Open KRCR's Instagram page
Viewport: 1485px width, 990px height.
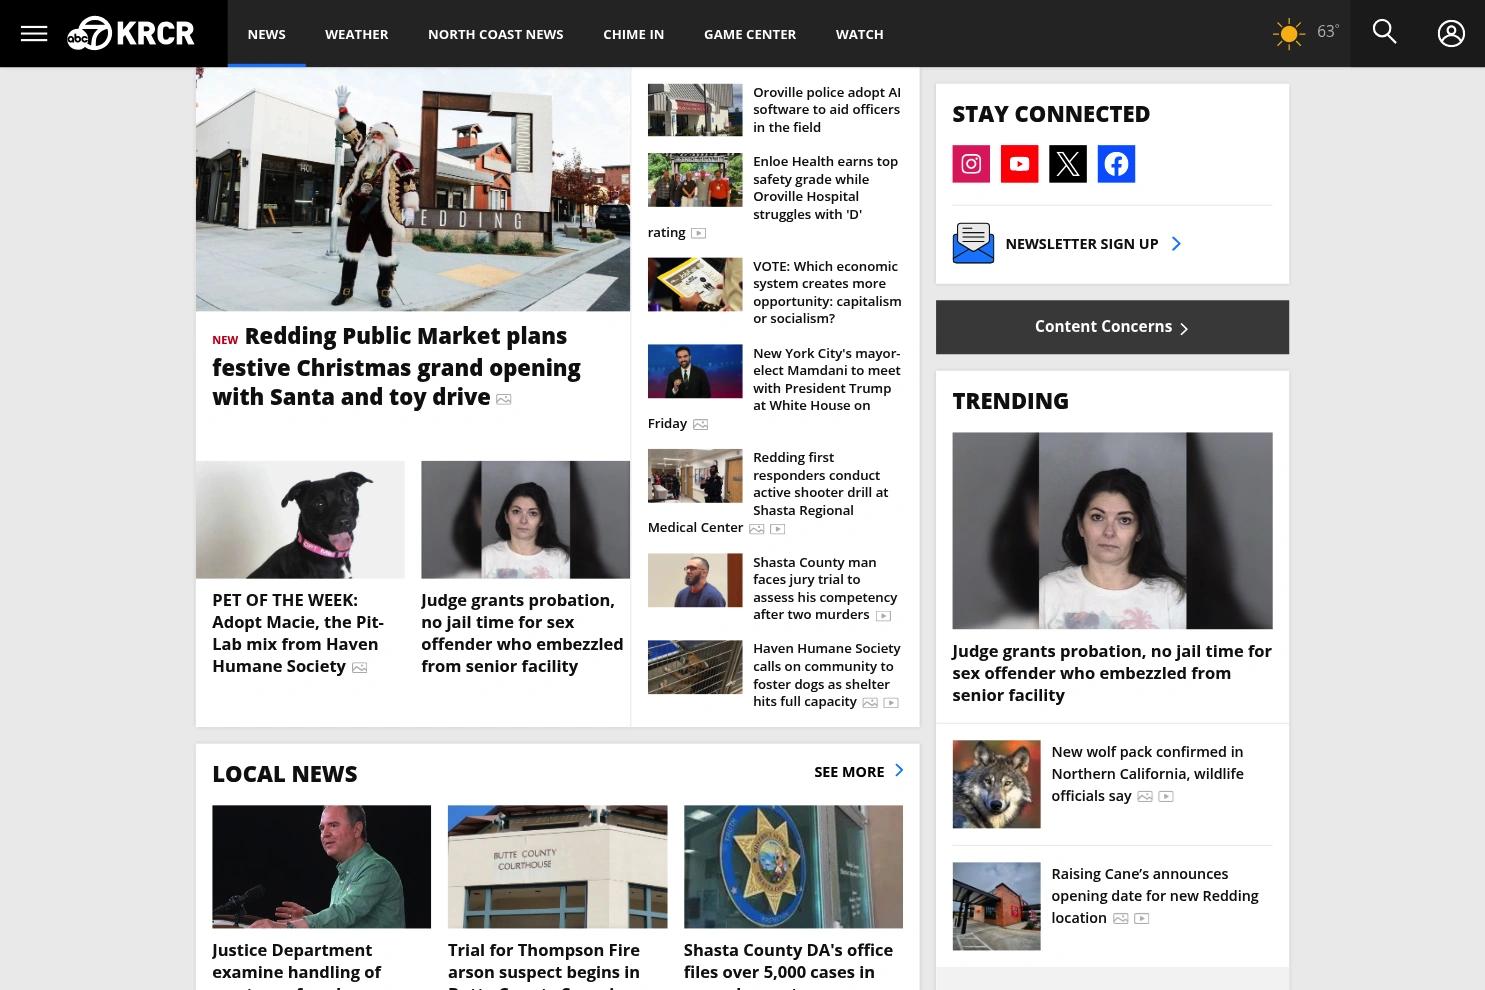971,164
